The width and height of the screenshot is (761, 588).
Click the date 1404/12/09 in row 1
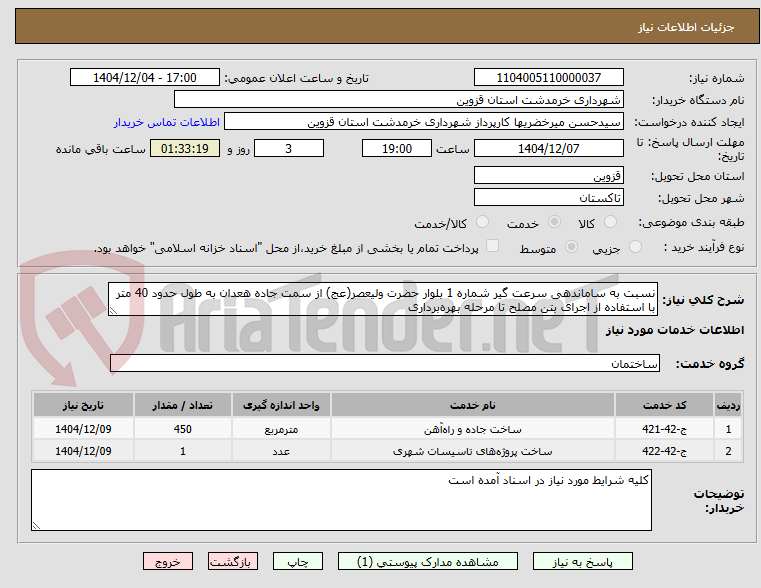[83, 429]
